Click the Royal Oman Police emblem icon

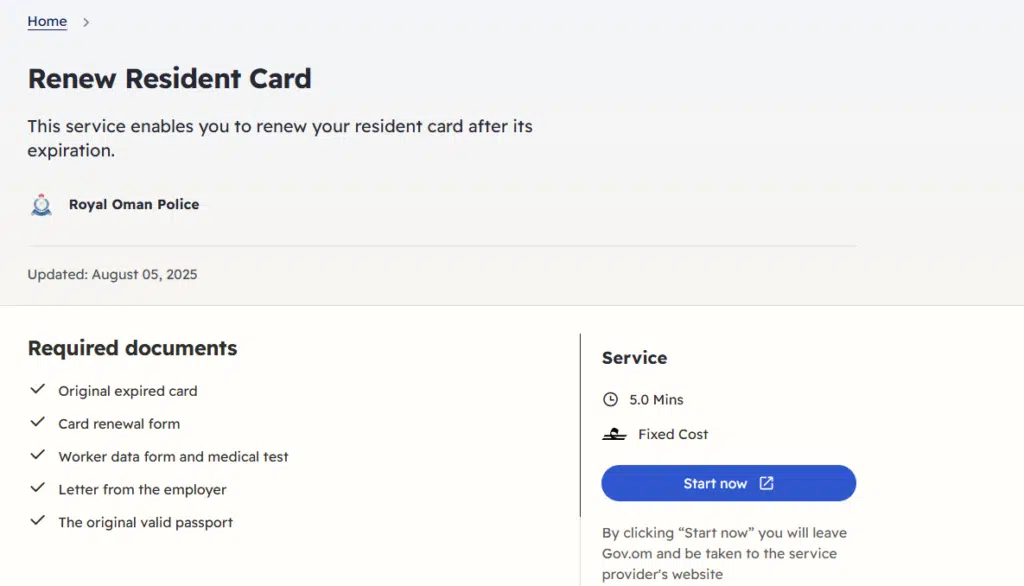[x=41, y=205]
